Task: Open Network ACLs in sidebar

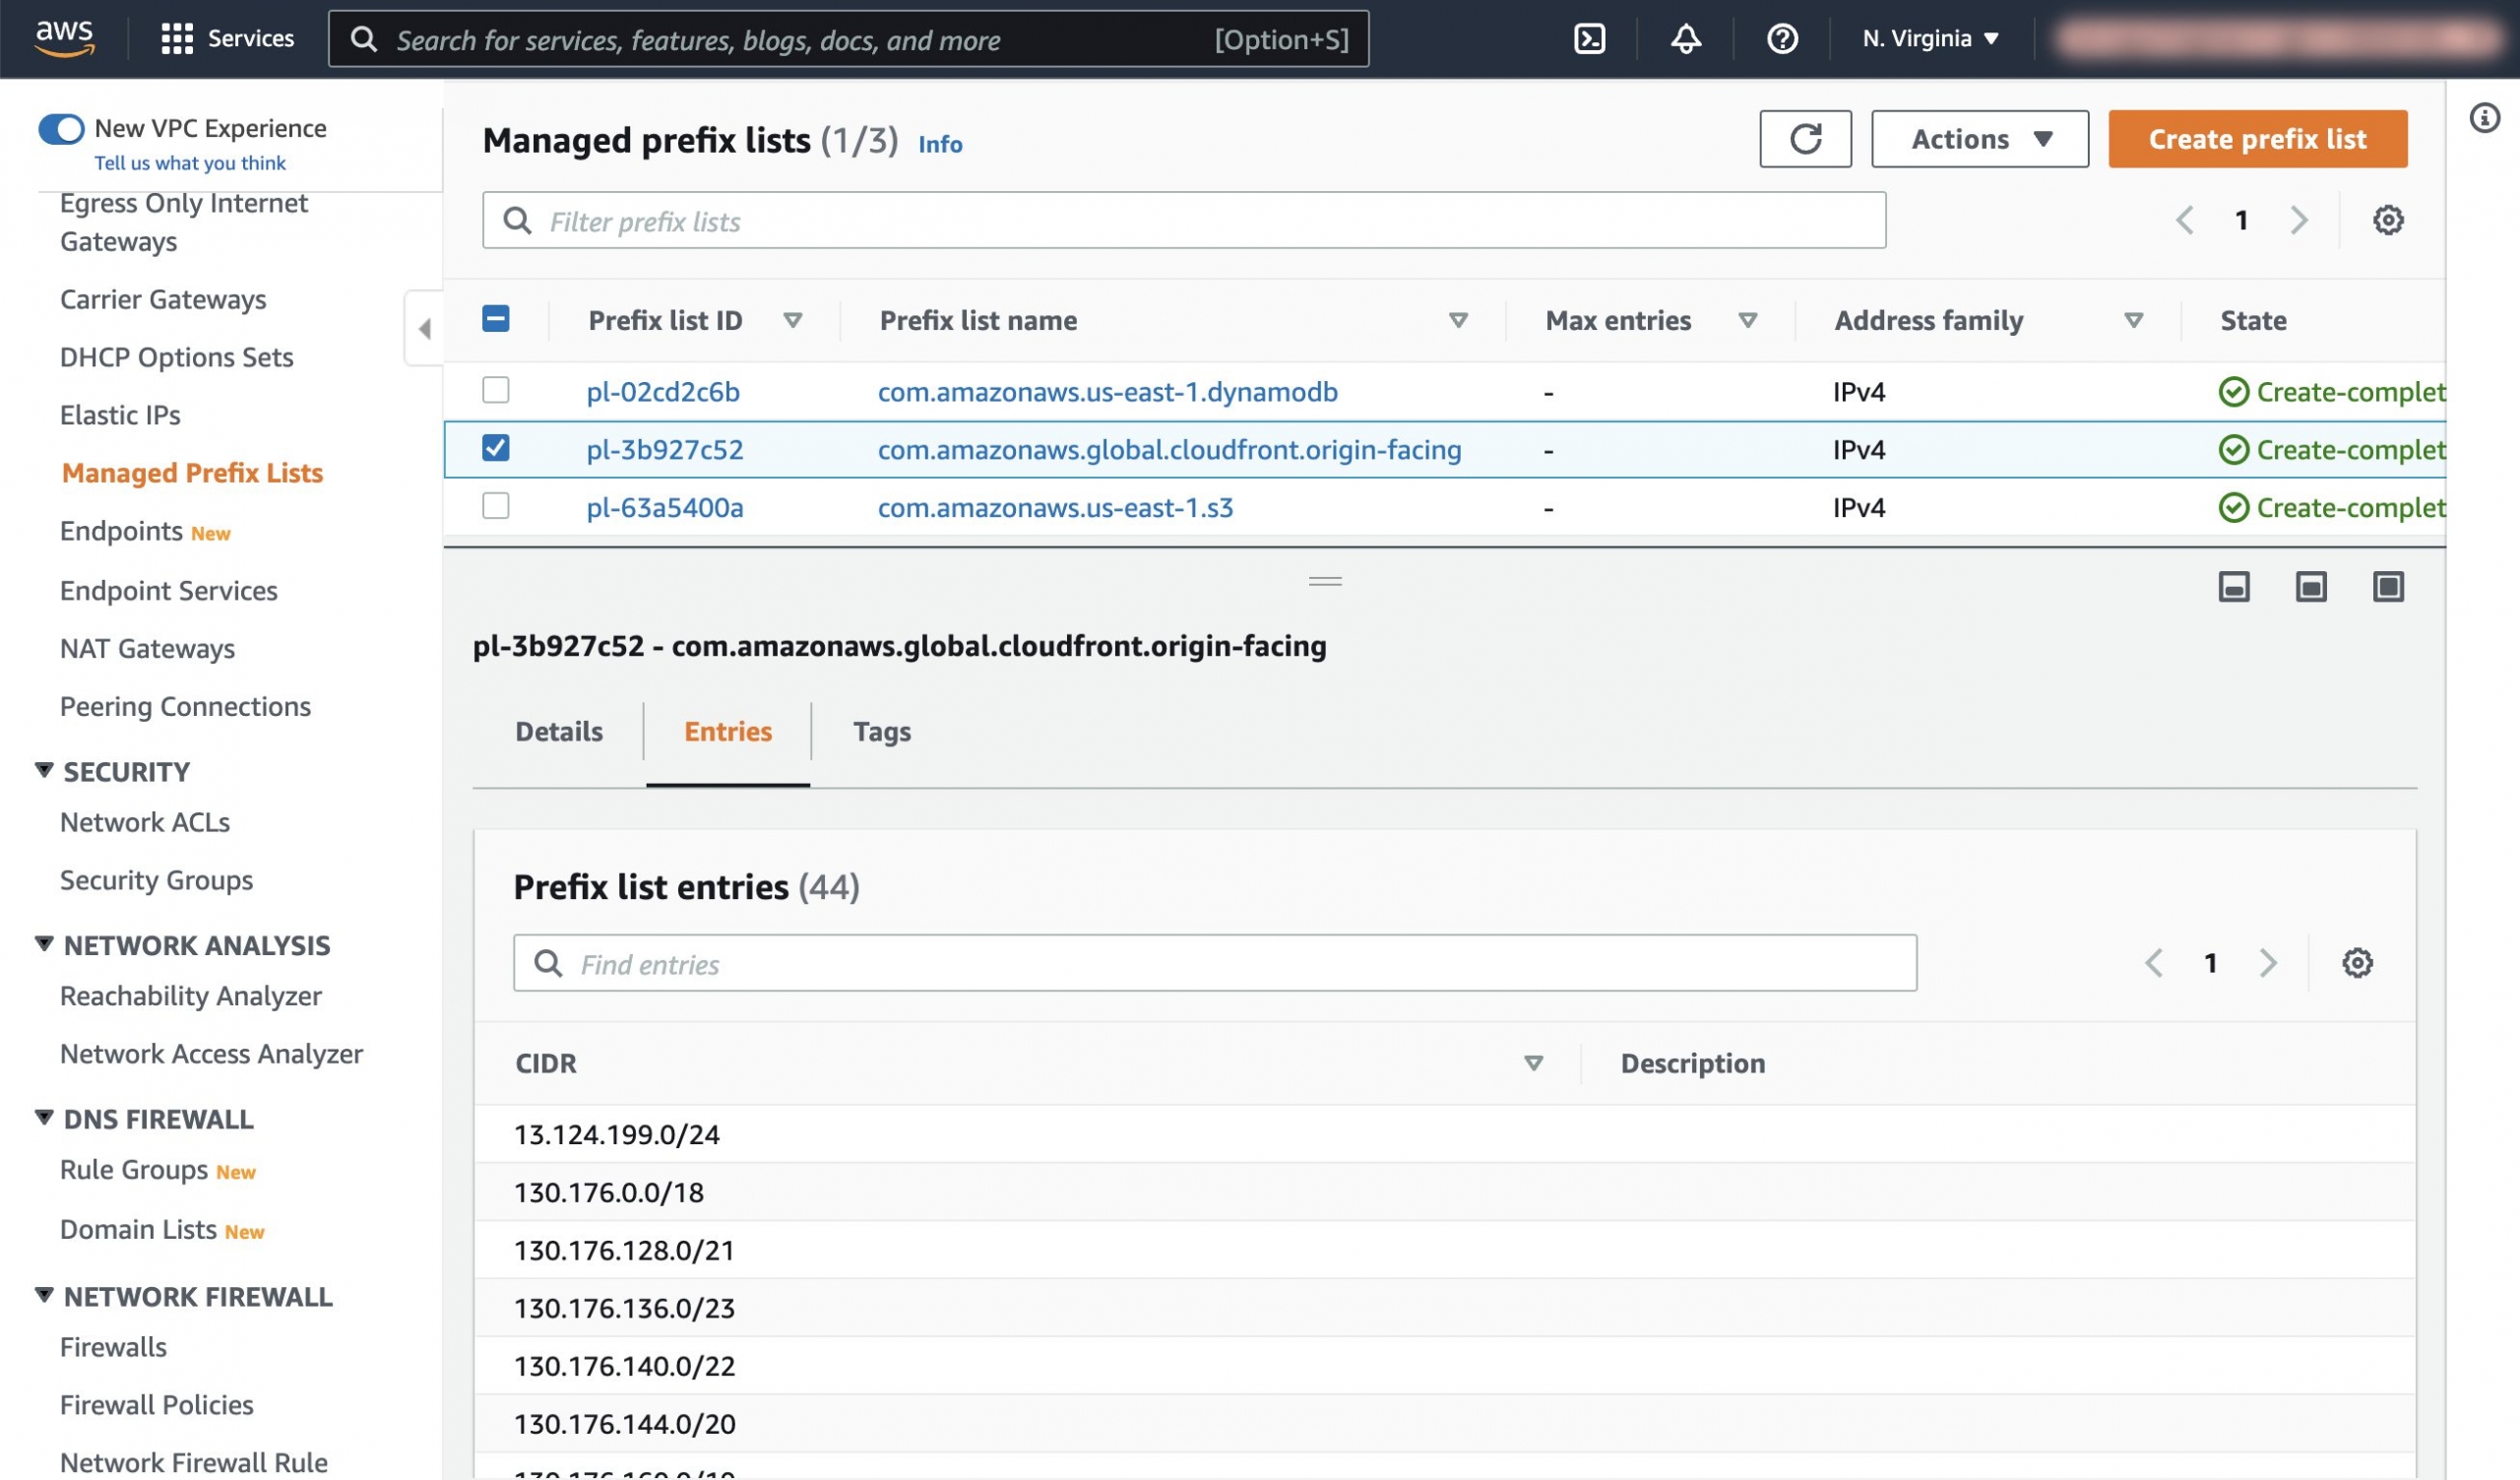Action: coord(145,822)
